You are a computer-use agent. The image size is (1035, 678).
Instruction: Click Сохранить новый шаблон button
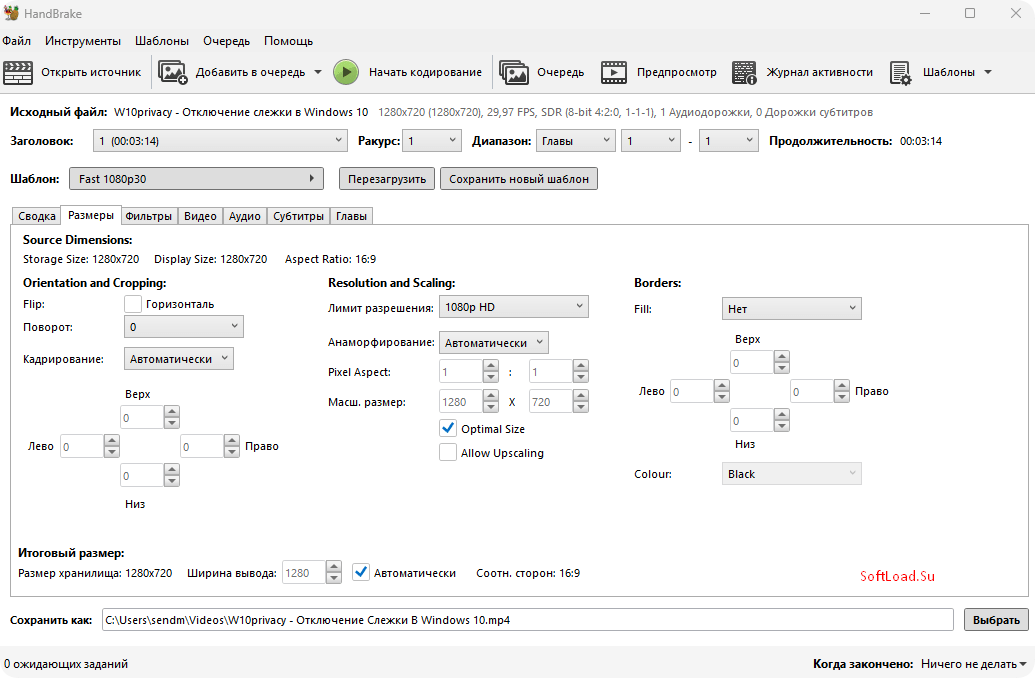(519, 179)
